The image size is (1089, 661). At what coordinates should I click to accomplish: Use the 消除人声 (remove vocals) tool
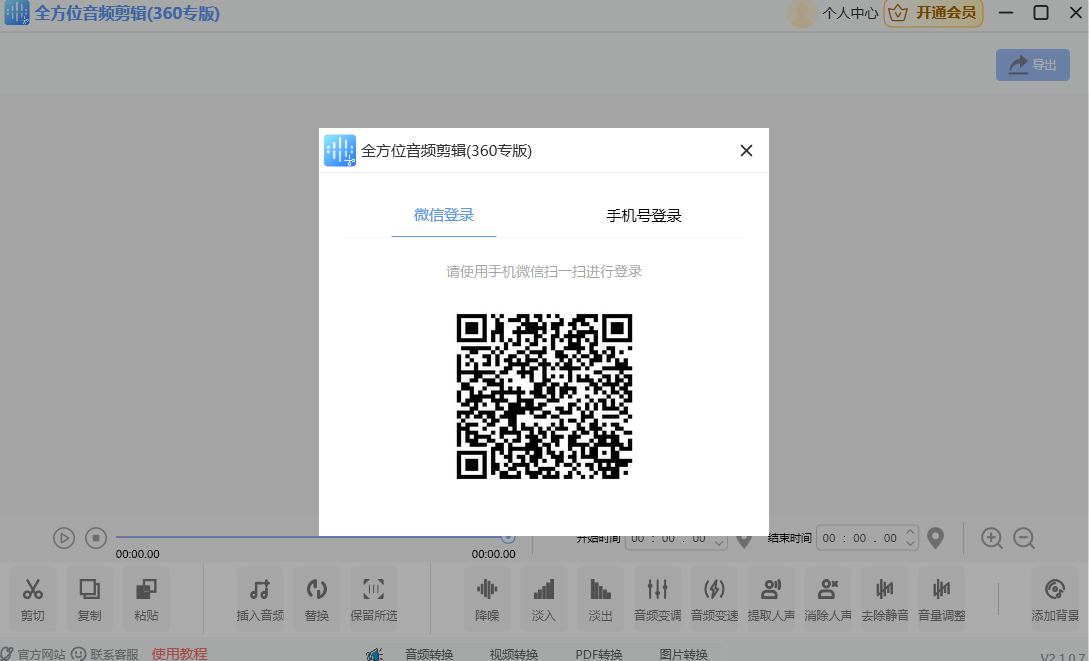828,598
